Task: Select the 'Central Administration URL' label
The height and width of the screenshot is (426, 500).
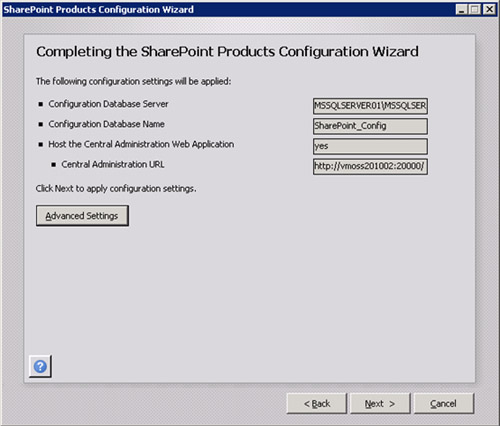Action: tap(113, 164)
